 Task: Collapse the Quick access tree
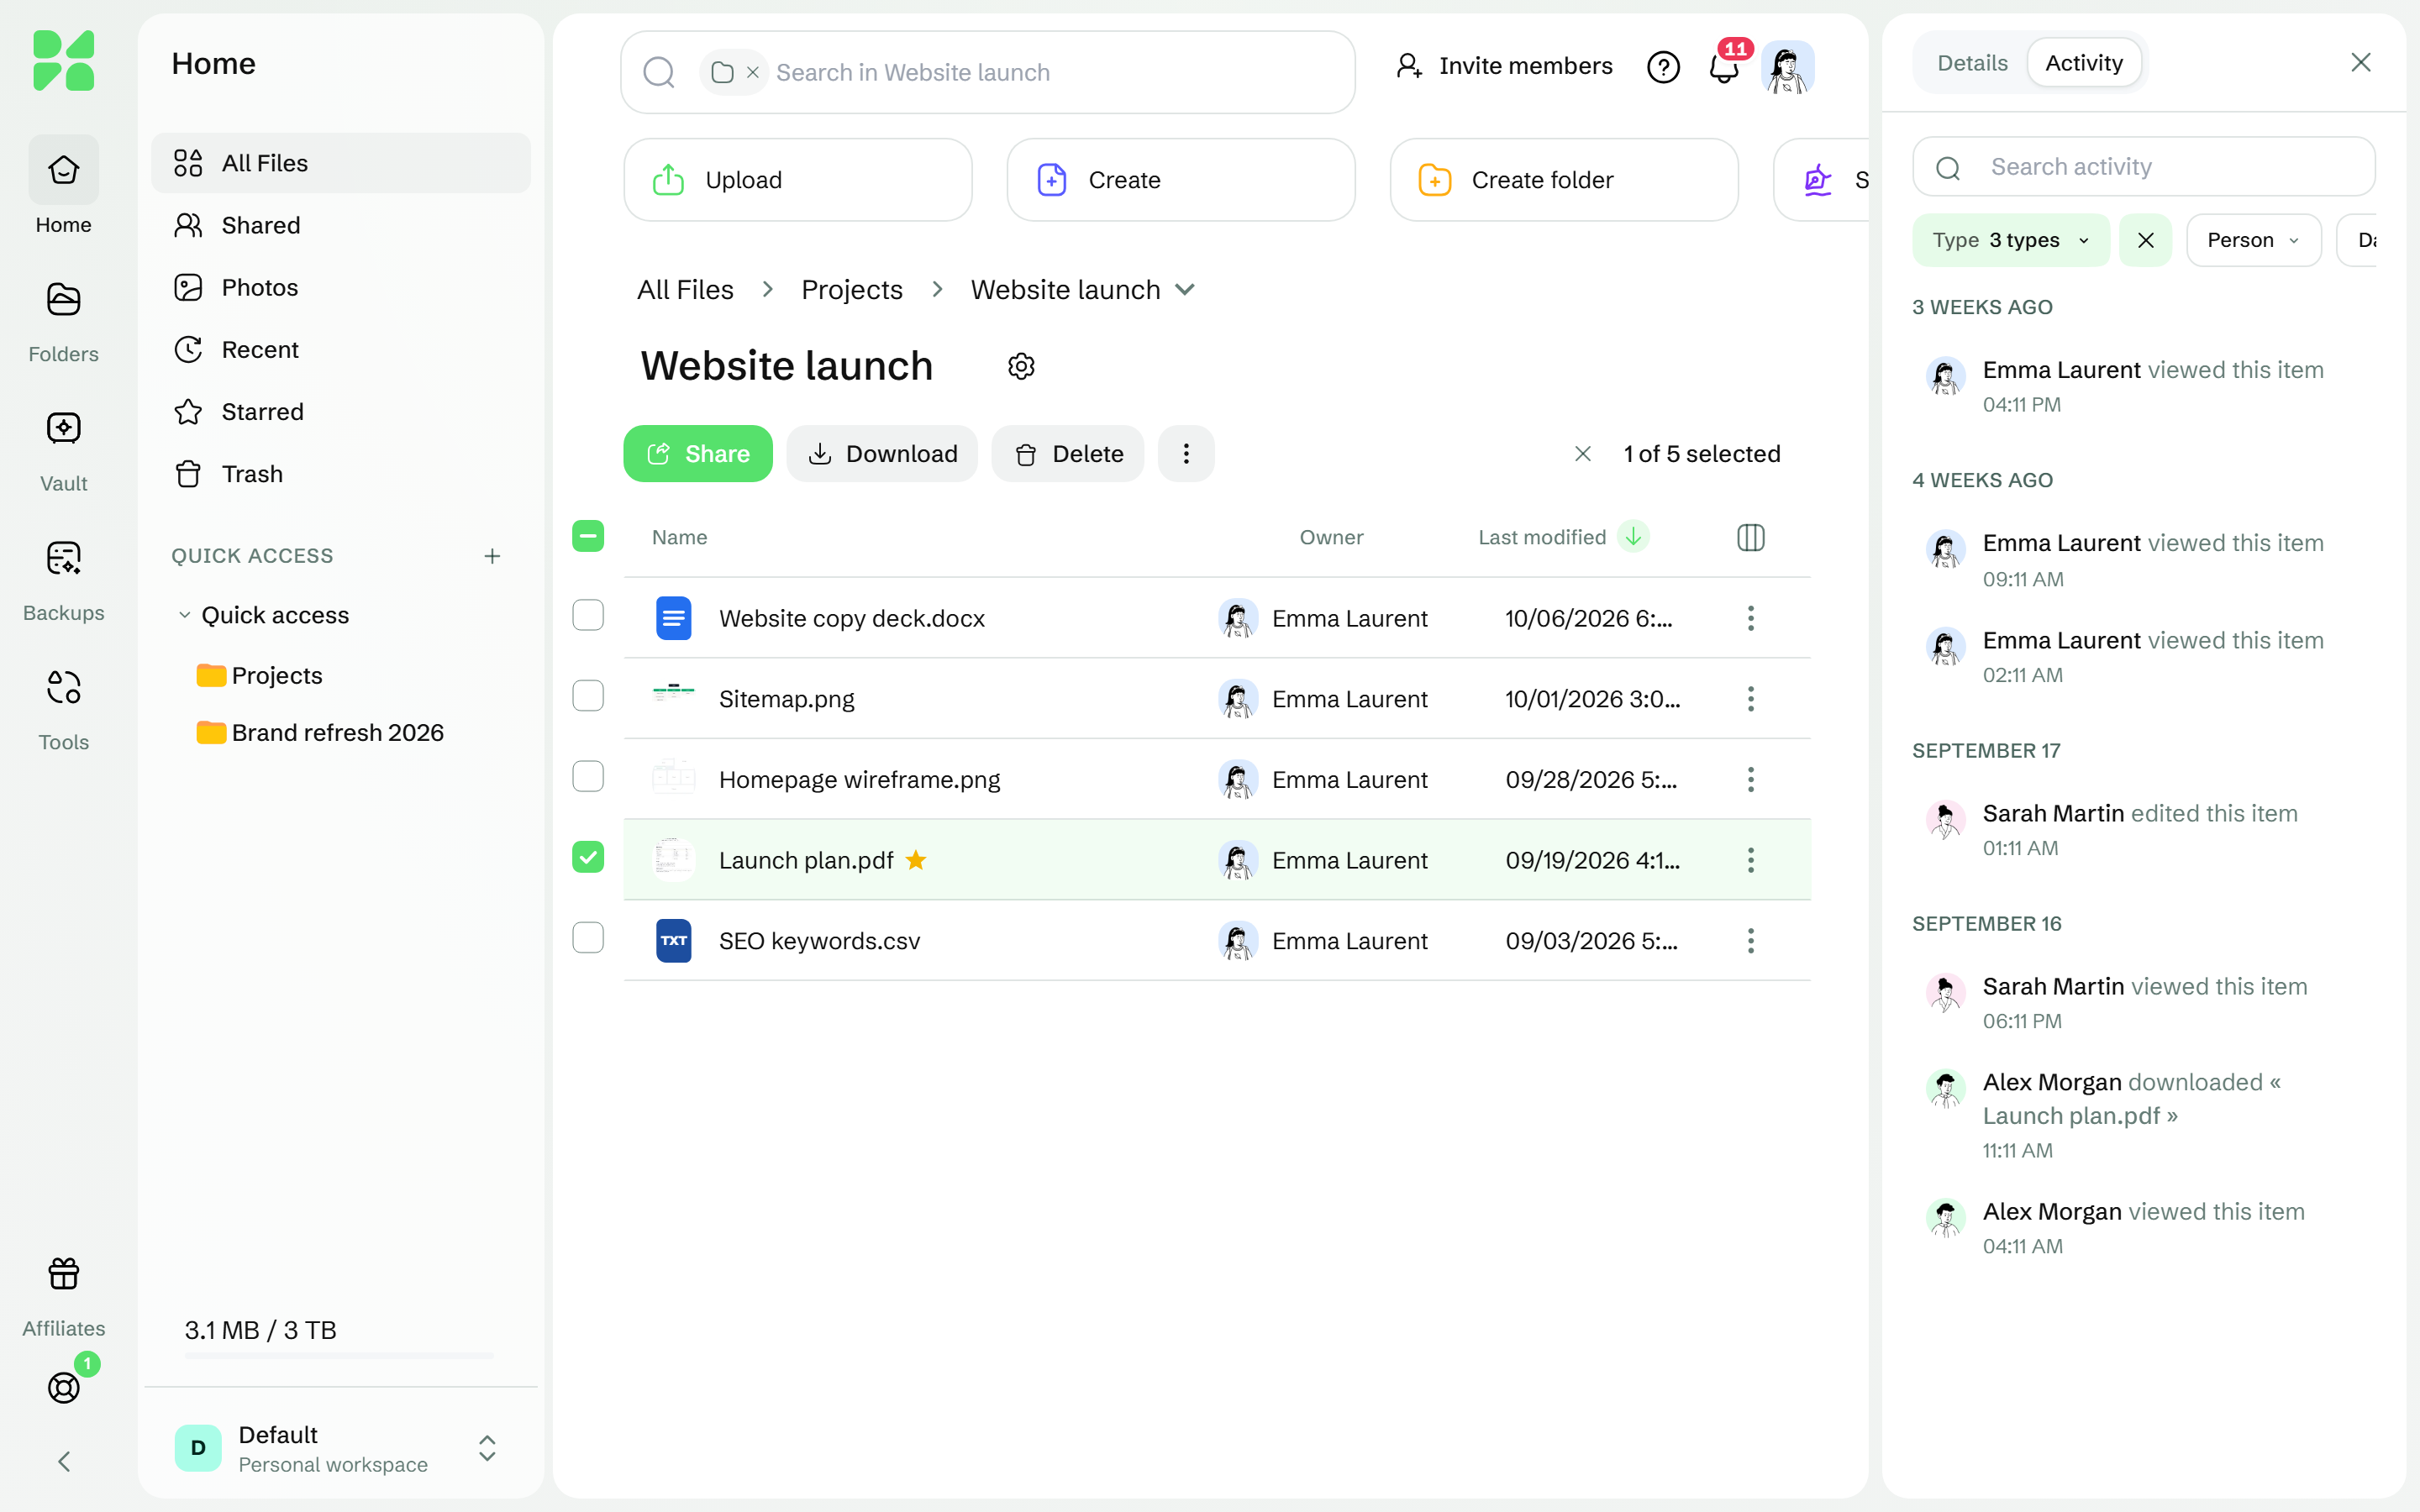click(x=184, y=615)
